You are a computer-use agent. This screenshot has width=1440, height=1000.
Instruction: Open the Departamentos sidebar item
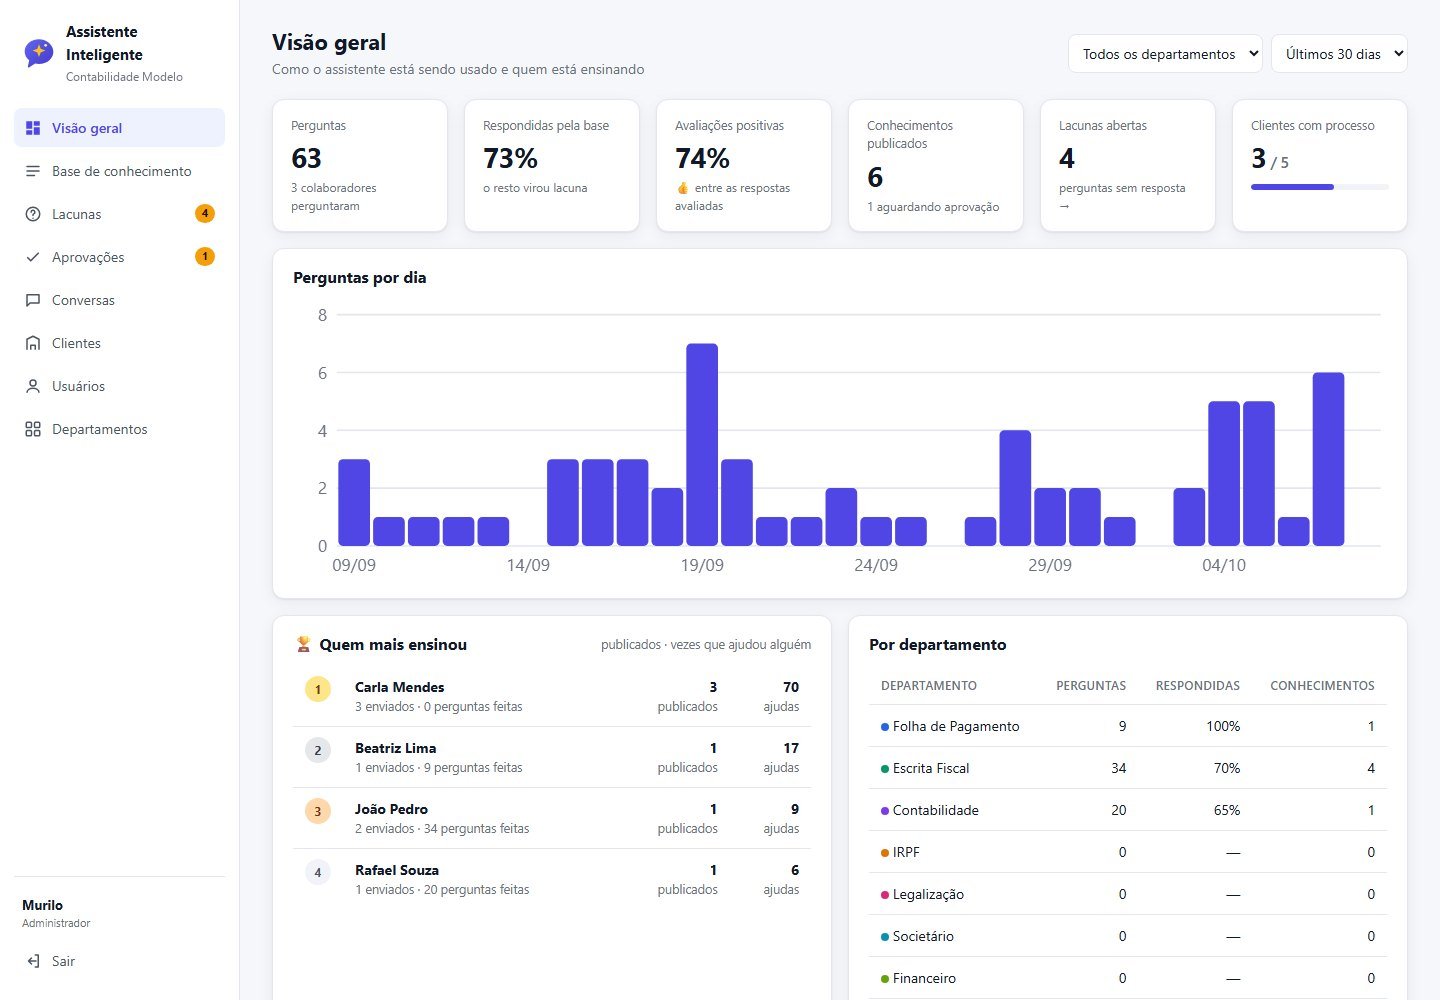click(120, 429)
